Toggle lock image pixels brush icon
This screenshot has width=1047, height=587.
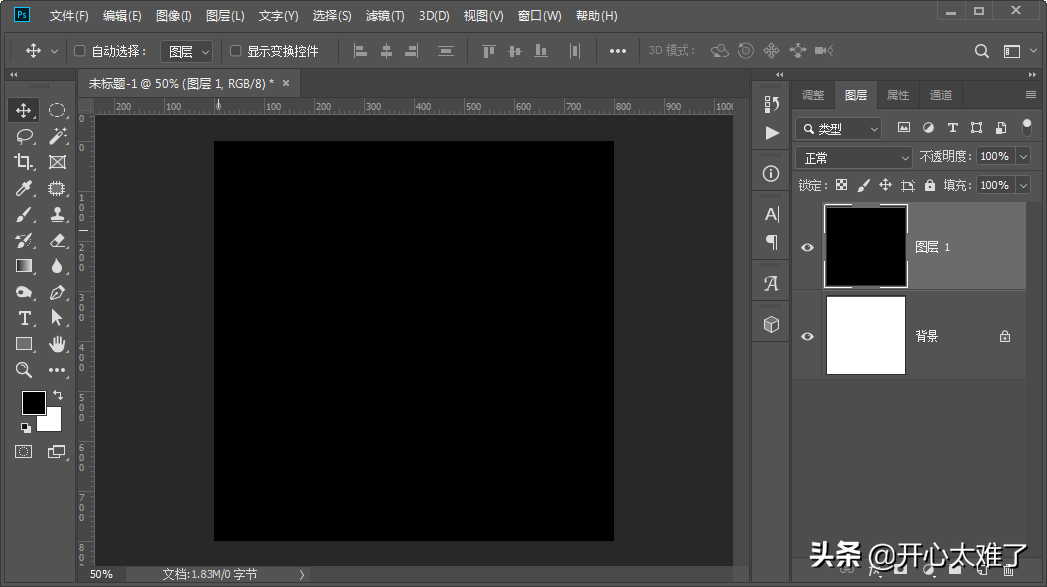click(x=863, y=185)
